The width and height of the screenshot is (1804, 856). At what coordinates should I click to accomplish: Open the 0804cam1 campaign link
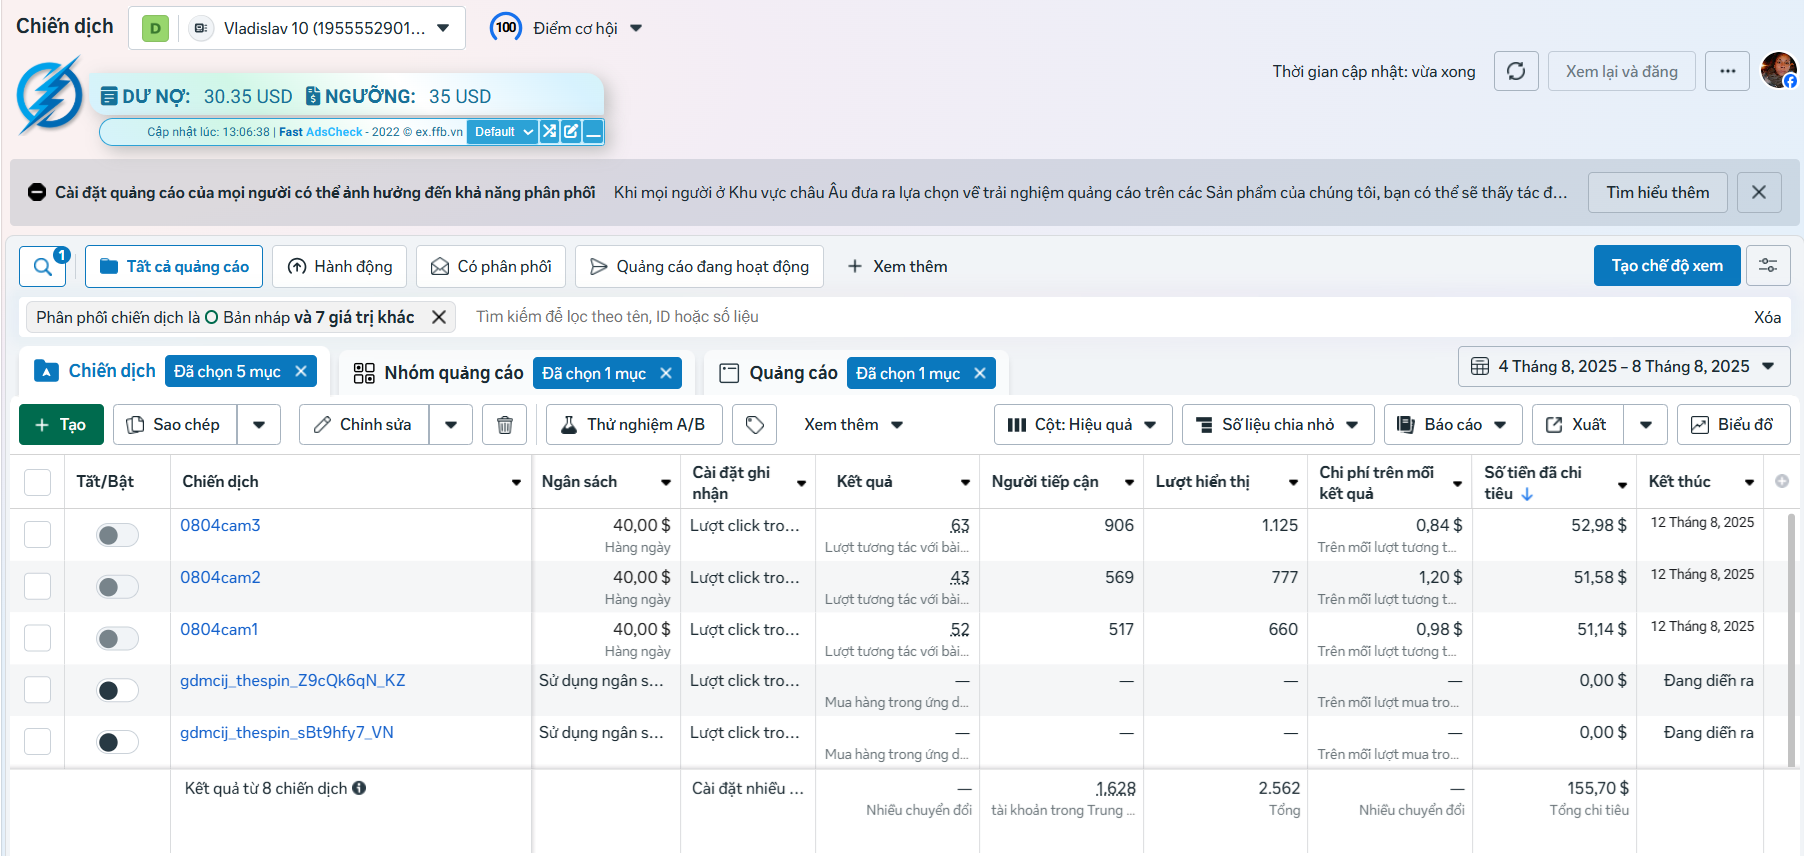pos(219,629)
